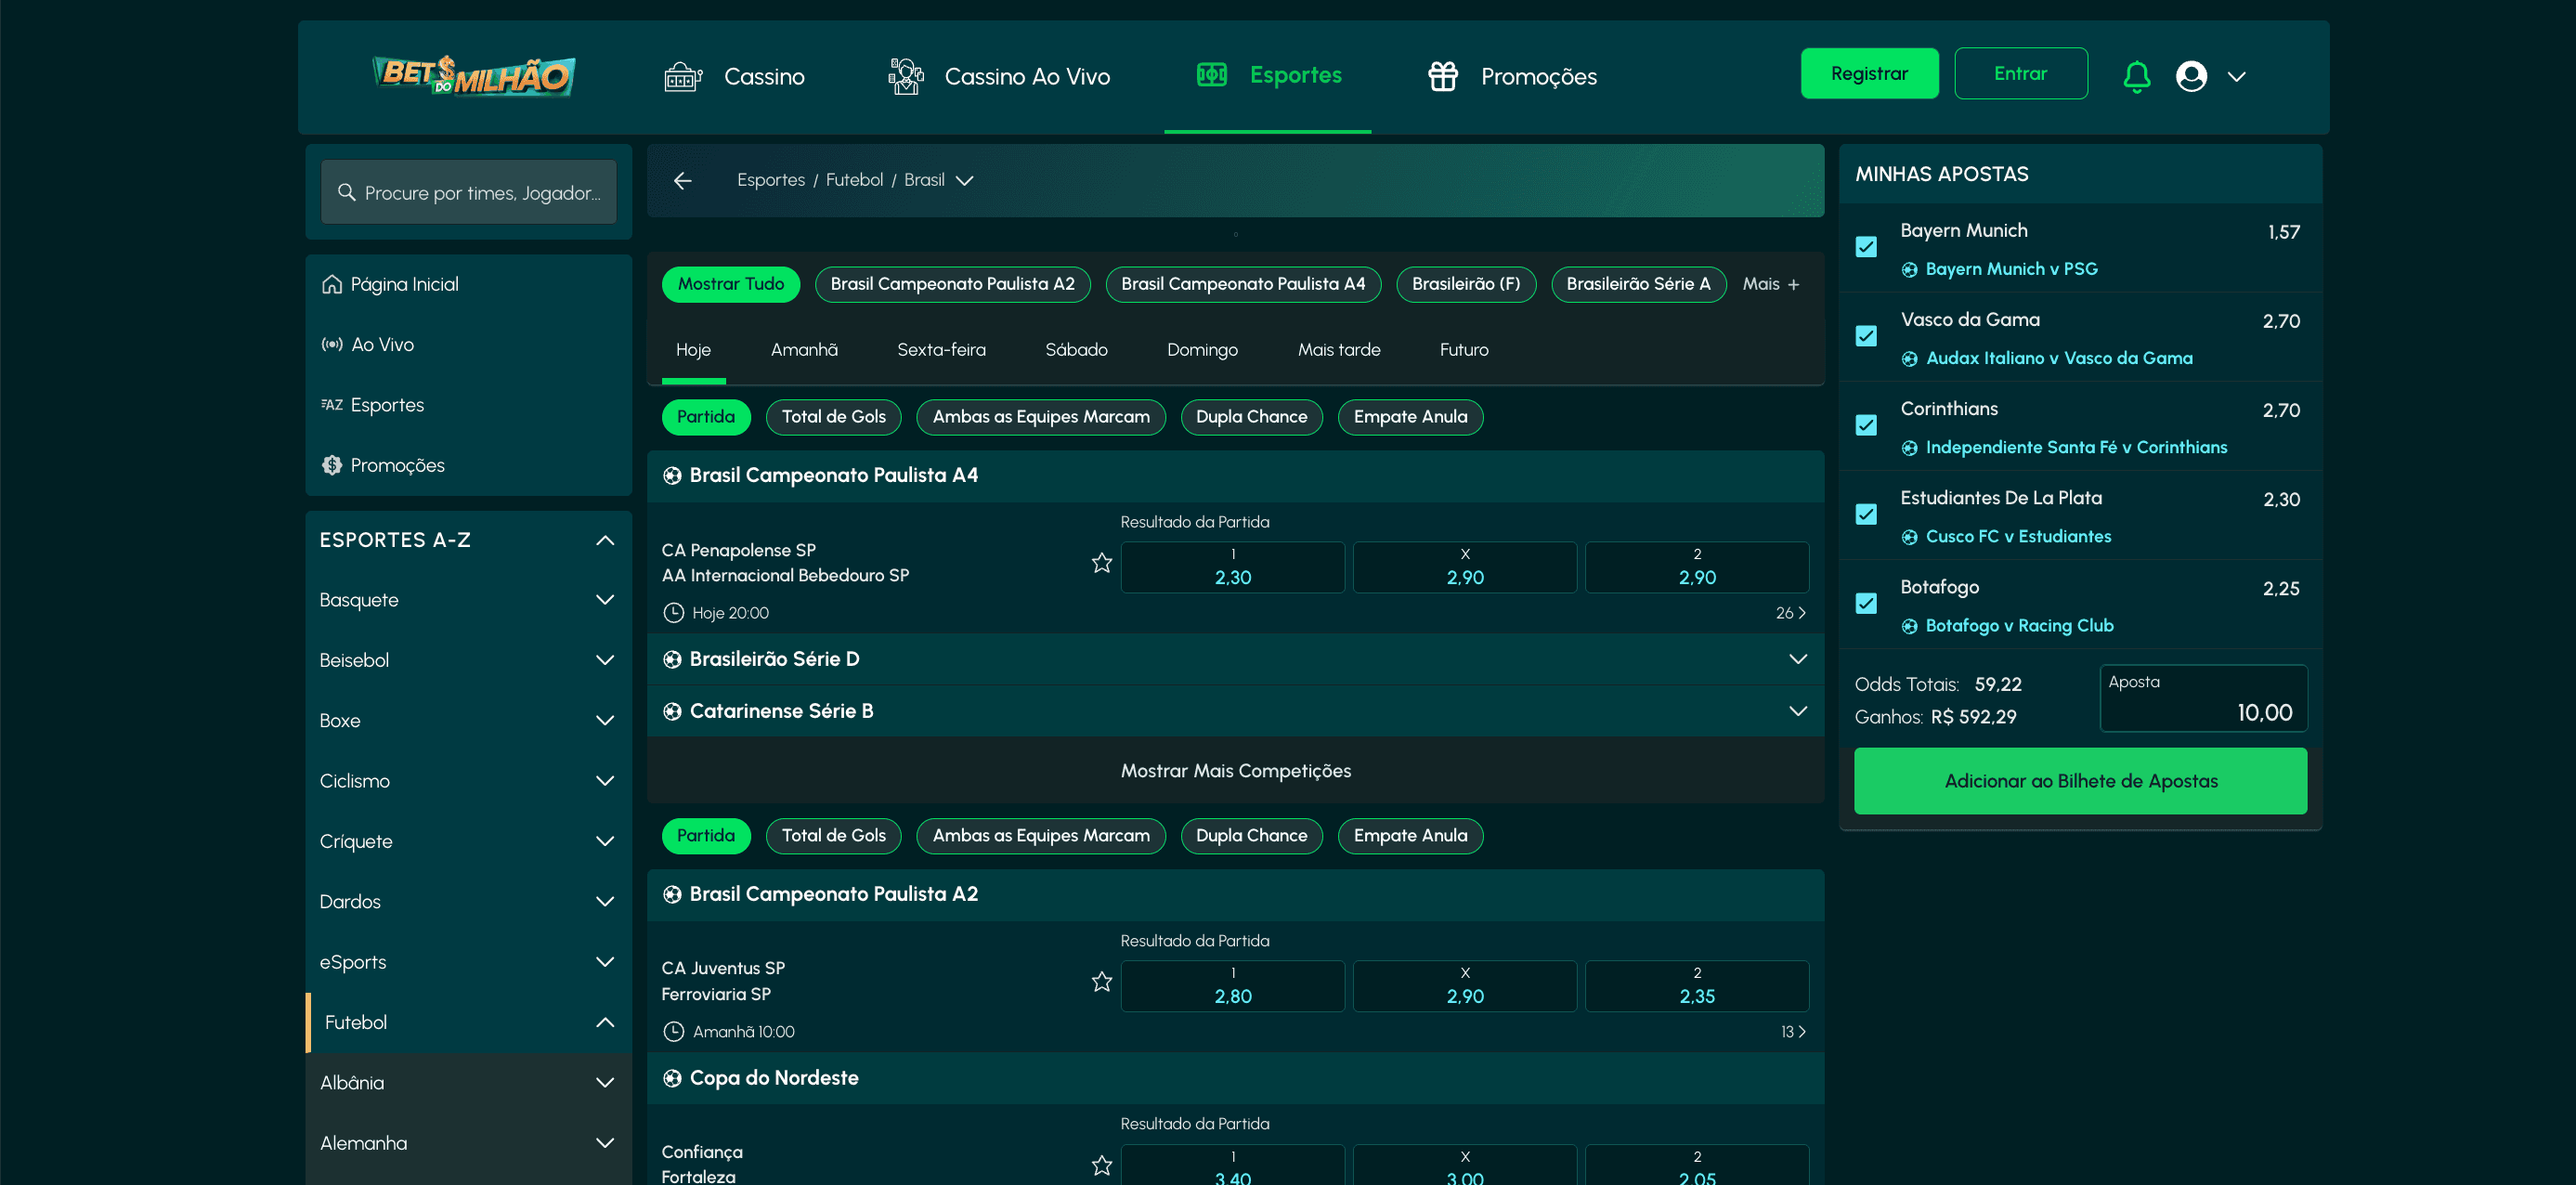
Task: Expand the Boxe sport category
Action: pyautogui.click(x=604, y=721)
